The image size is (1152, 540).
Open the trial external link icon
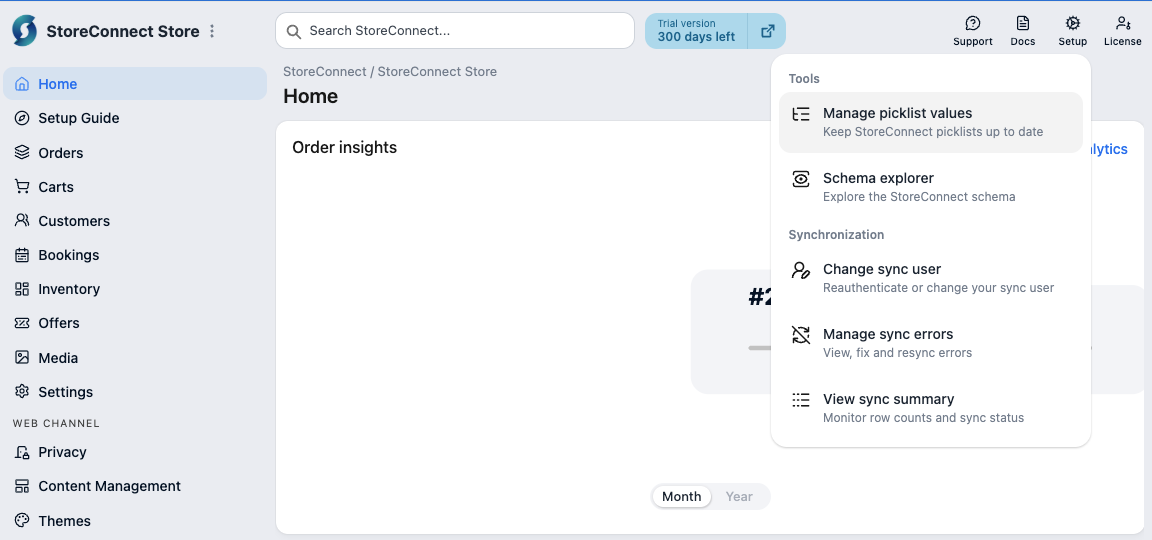click(x=767, y=31)
